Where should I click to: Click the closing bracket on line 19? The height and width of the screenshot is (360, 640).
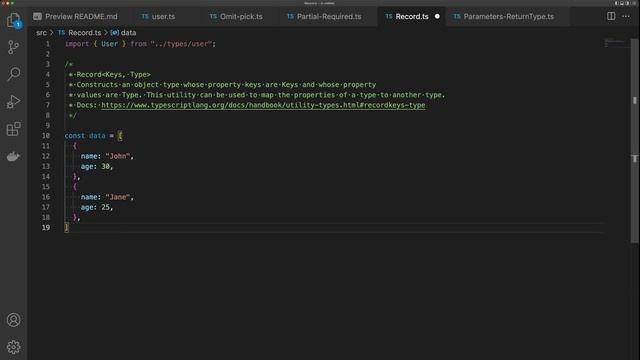click(67, 227)
